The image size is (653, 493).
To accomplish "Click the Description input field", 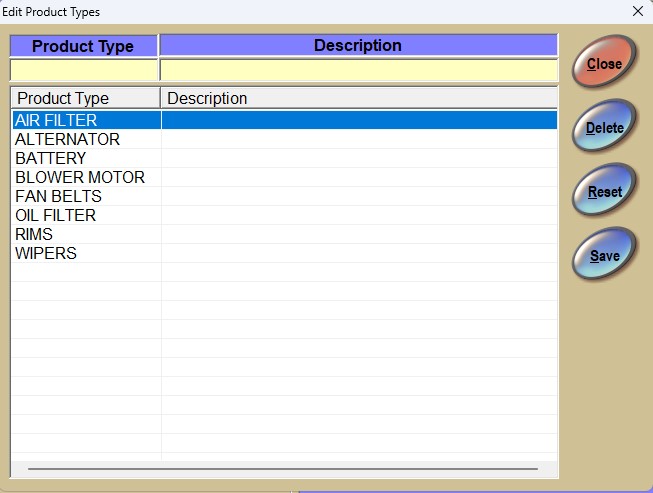I will tap(358, 70).
